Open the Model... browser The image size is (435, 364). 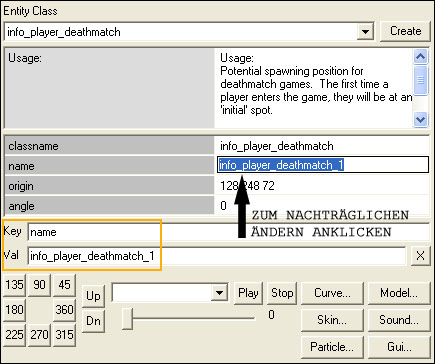pos(399,293)
